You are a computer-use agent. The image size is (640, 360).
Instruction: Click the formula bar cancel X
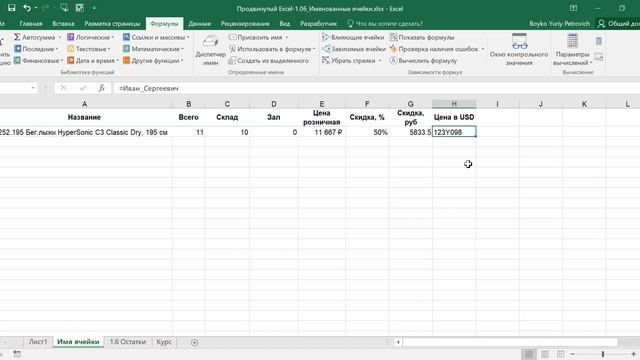(x=63, y=88)
